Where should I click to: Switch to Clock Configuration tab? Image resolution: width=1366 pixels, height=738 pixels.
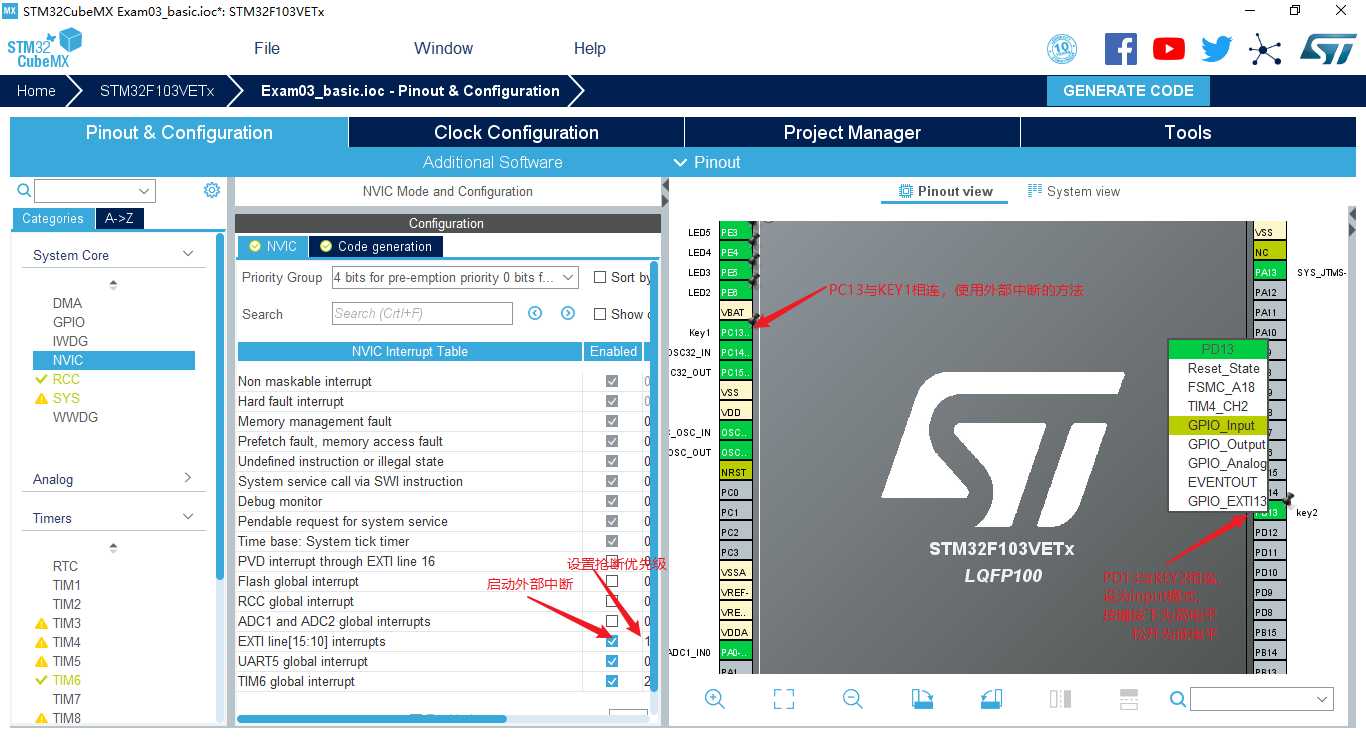click(x=516, y=132)
